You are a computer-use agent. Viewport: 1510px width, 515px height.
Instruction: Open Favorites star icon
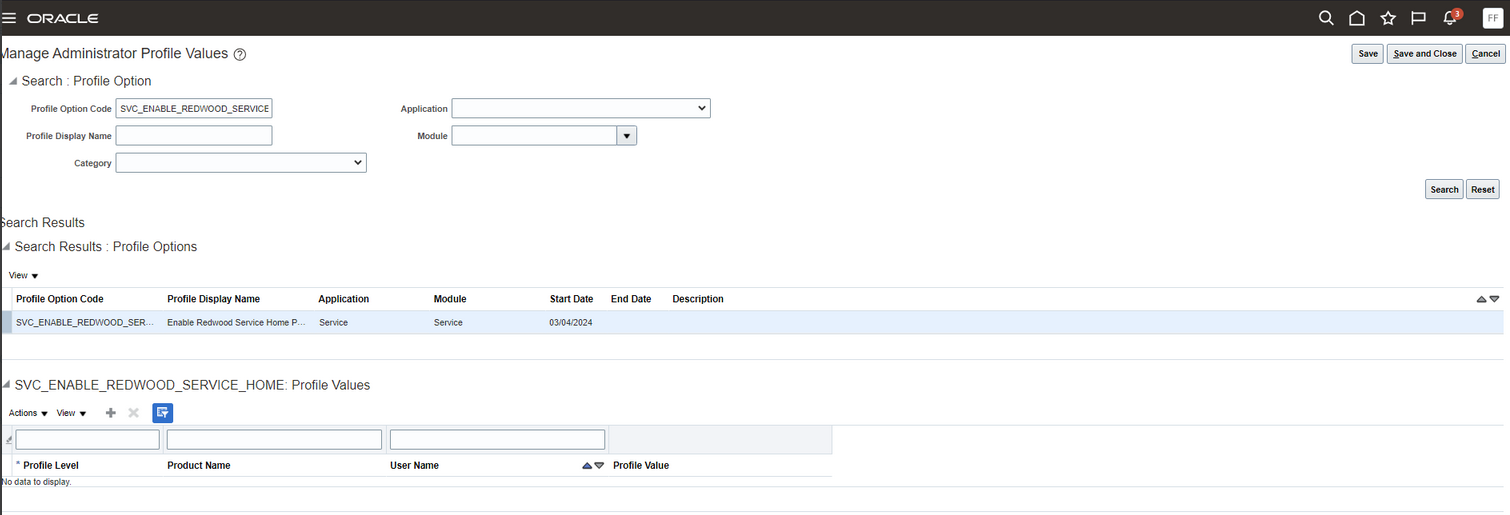[x=1388, y=18]
